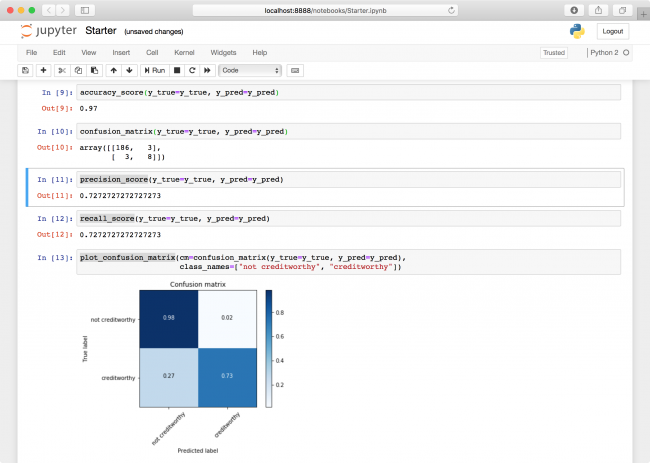This screenshot has width=650, height=463.
Task: Click the Logout button
Action: (x=613, y=31)
